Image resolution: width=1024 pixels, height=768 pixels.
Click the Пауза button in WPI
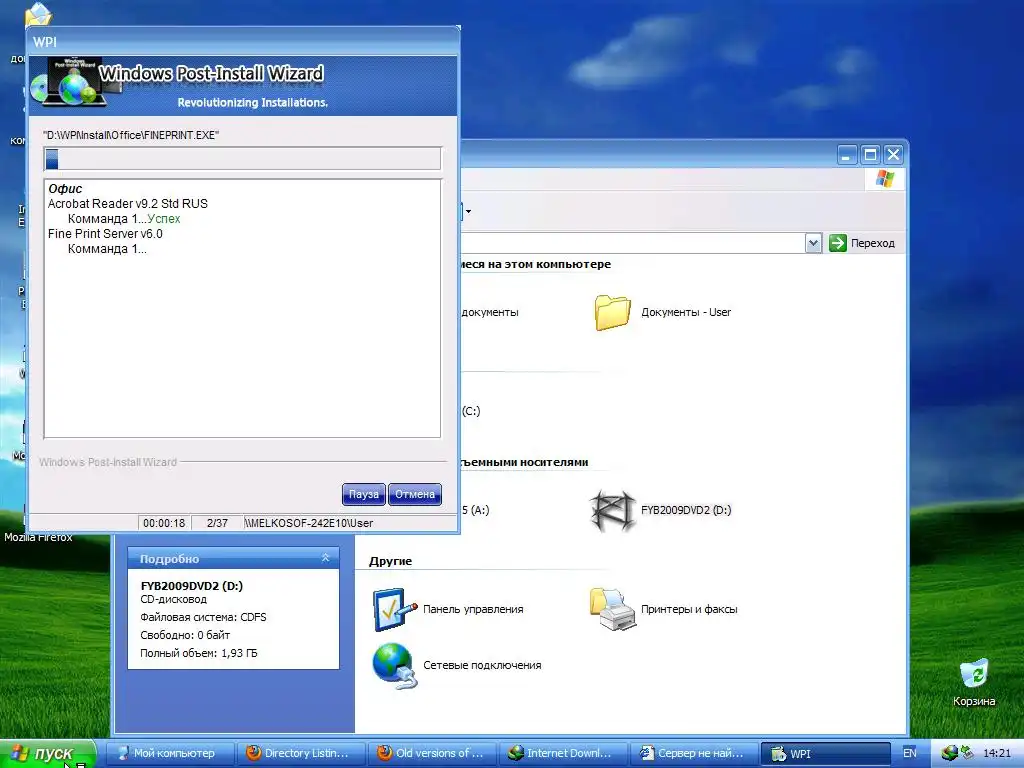pos(363,494)
